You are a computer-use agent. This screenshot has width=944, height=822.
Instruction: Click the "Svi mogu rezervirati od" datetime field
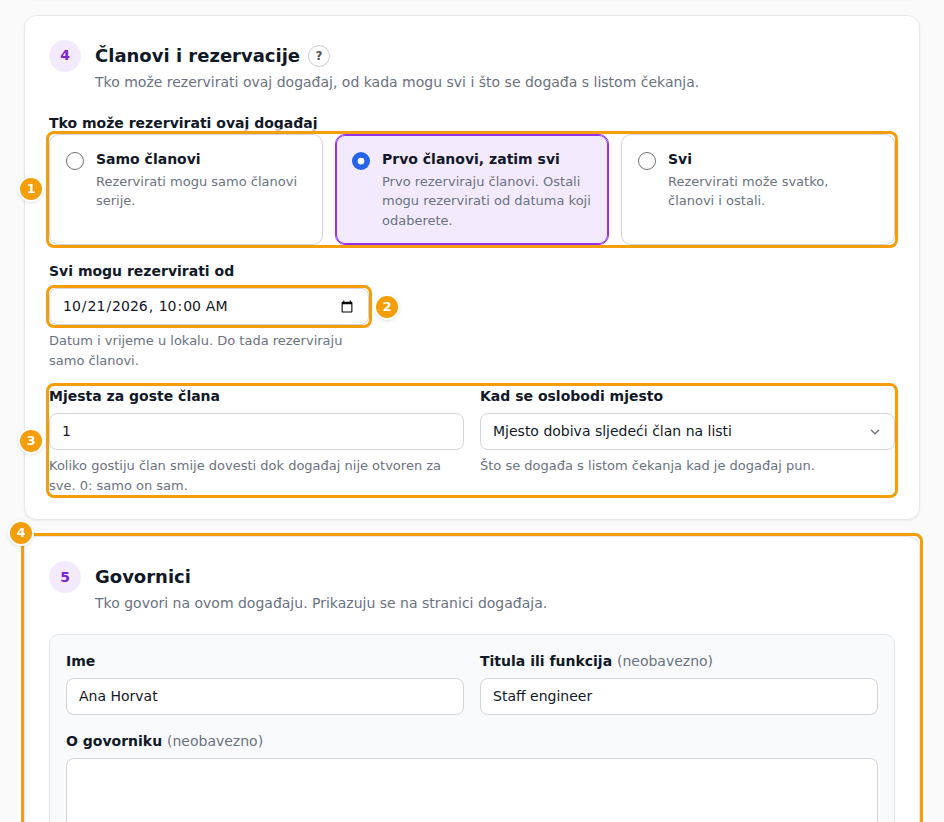pos(209,307)
